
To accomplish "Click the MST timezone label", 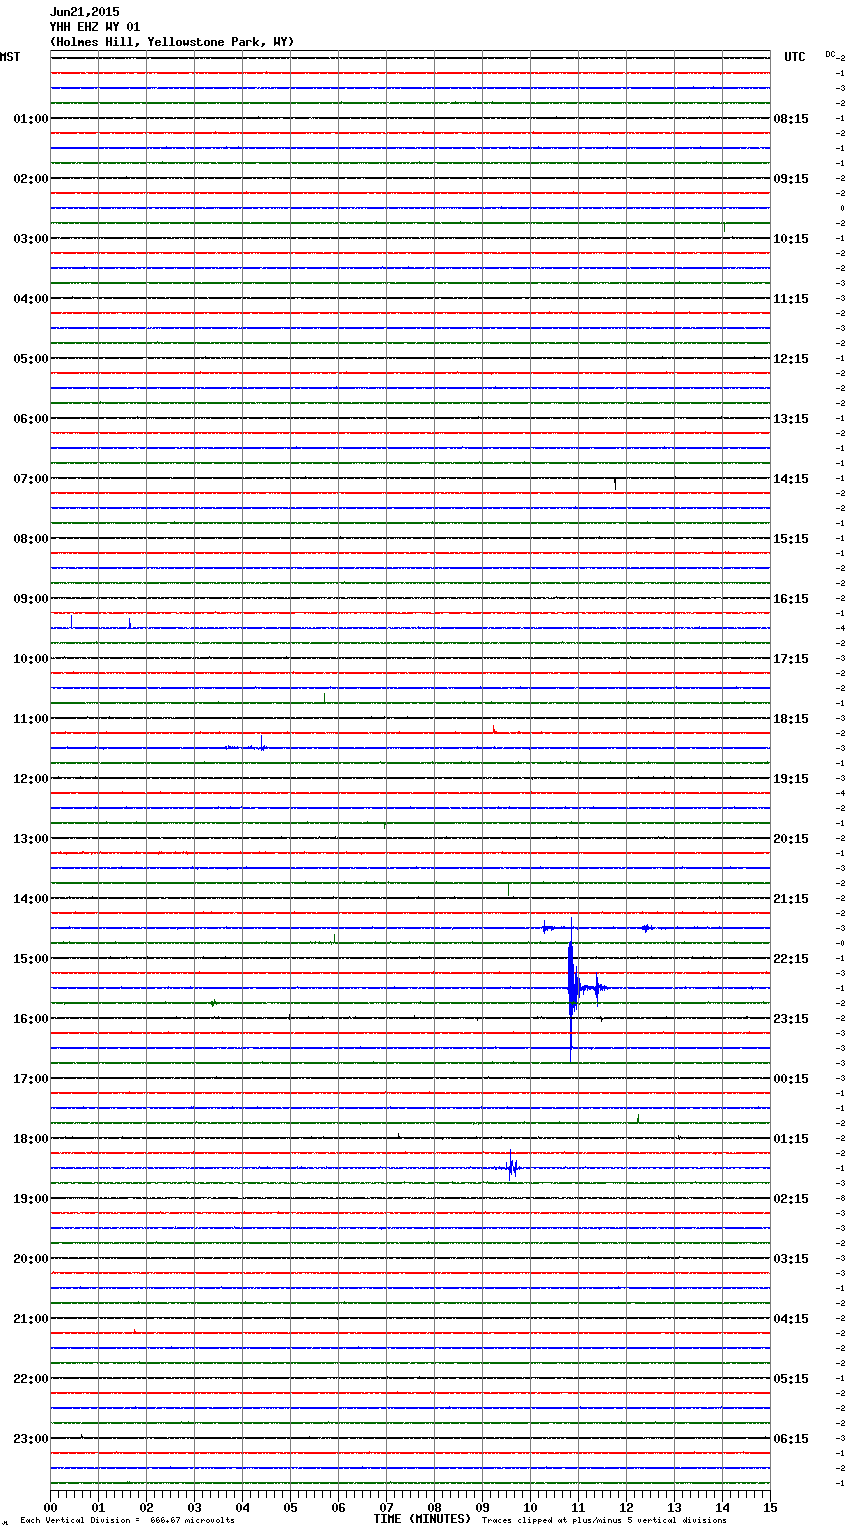I will pyautogui.click(x=10, y=57).
